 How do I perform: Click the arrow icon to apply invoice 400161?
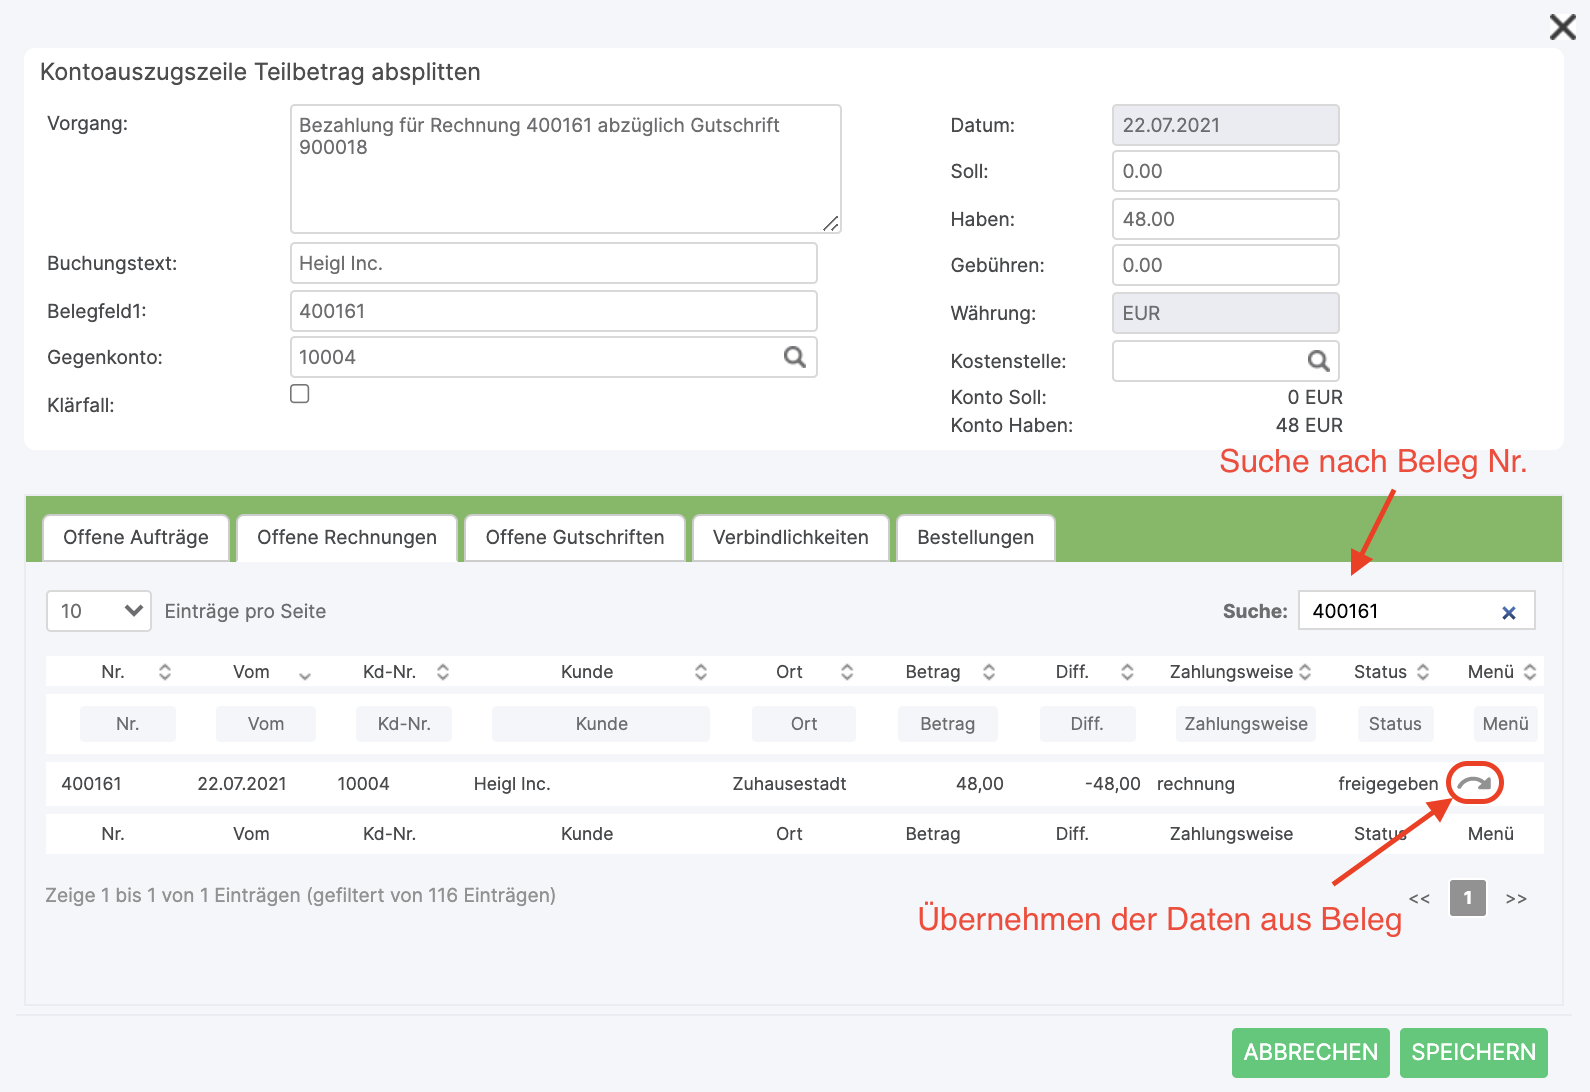1474,783
